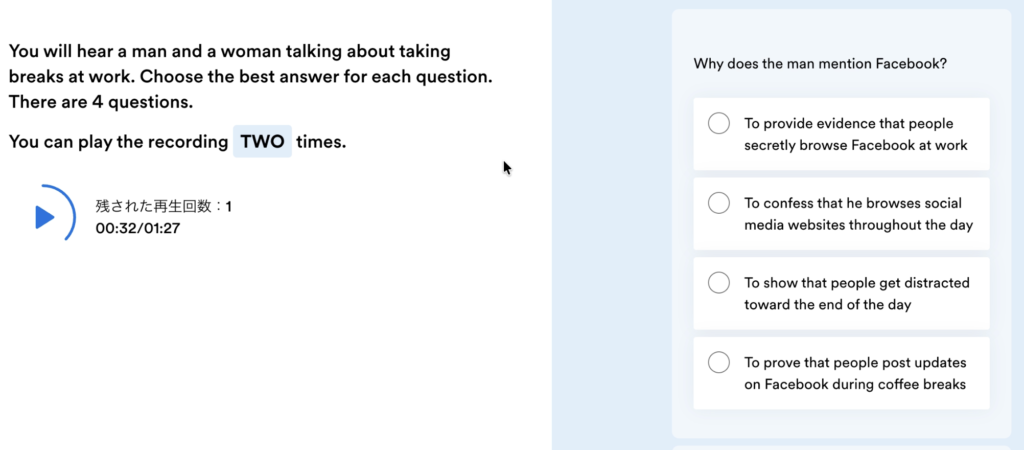Click the answer text 'secretly browse Facebook at work'
This screenshot has height=450, width=1024.
[856, 145]
